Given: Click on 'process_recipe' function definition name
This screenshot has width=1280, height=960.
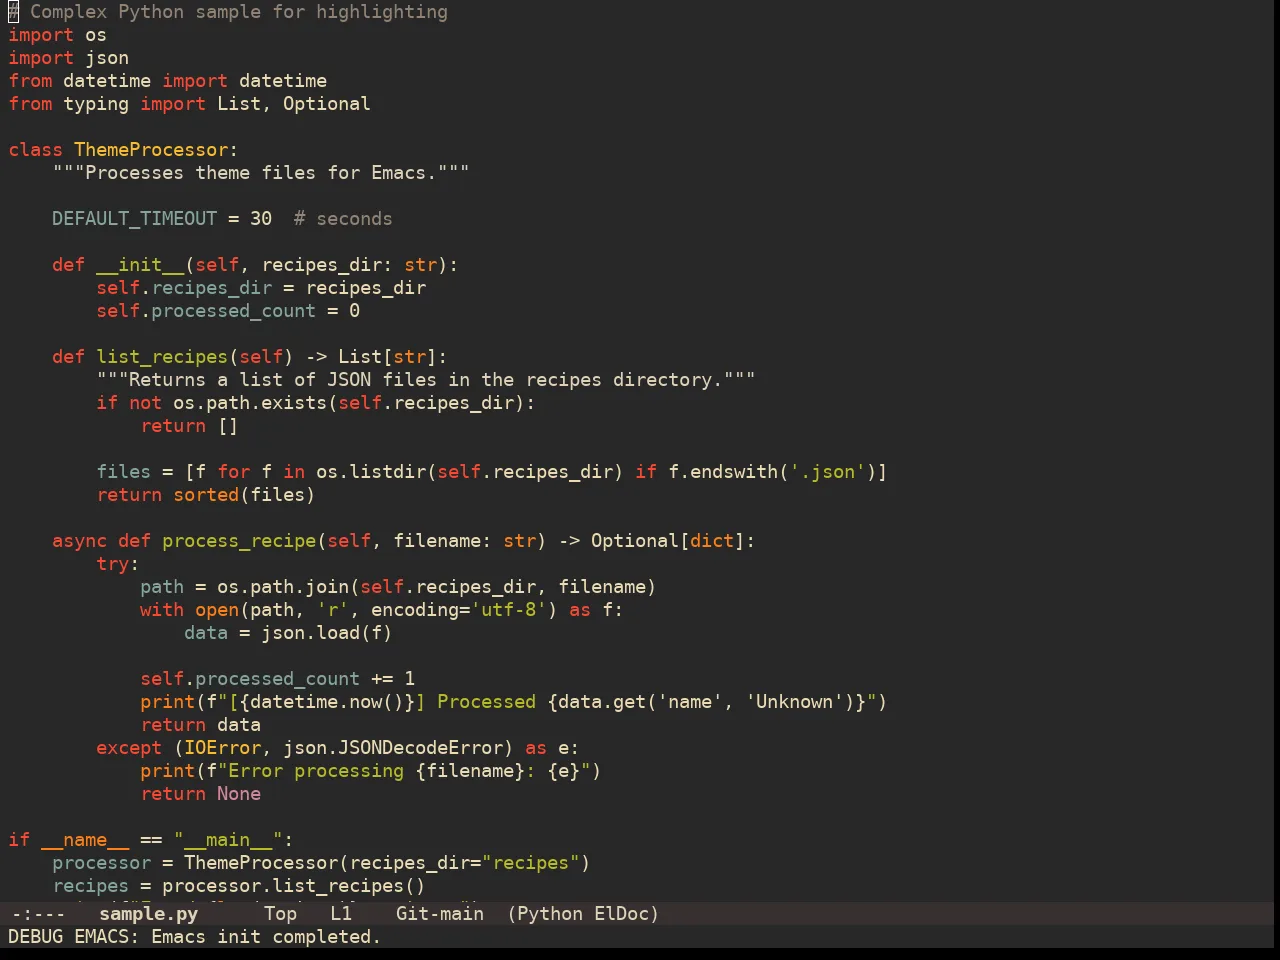Looking at the screenshot, I should (239, 540).
